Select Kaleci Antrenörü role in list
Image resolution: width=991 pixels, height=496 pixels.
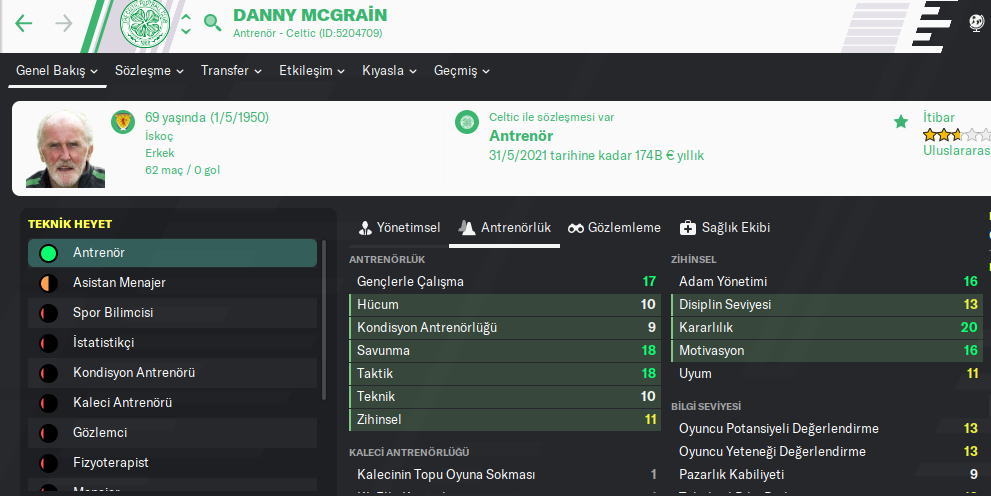click(123, 403)
